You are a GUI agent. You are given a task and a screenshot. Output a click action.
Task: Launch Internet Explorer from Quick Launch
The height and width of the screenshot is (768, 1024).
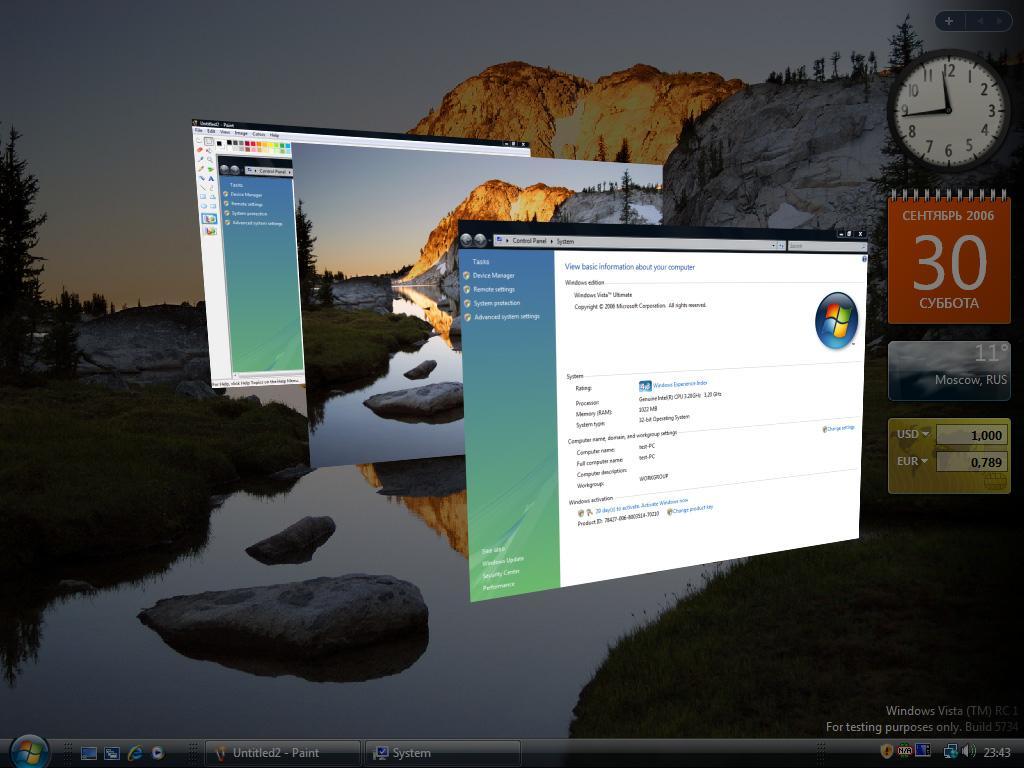[135, 753]
